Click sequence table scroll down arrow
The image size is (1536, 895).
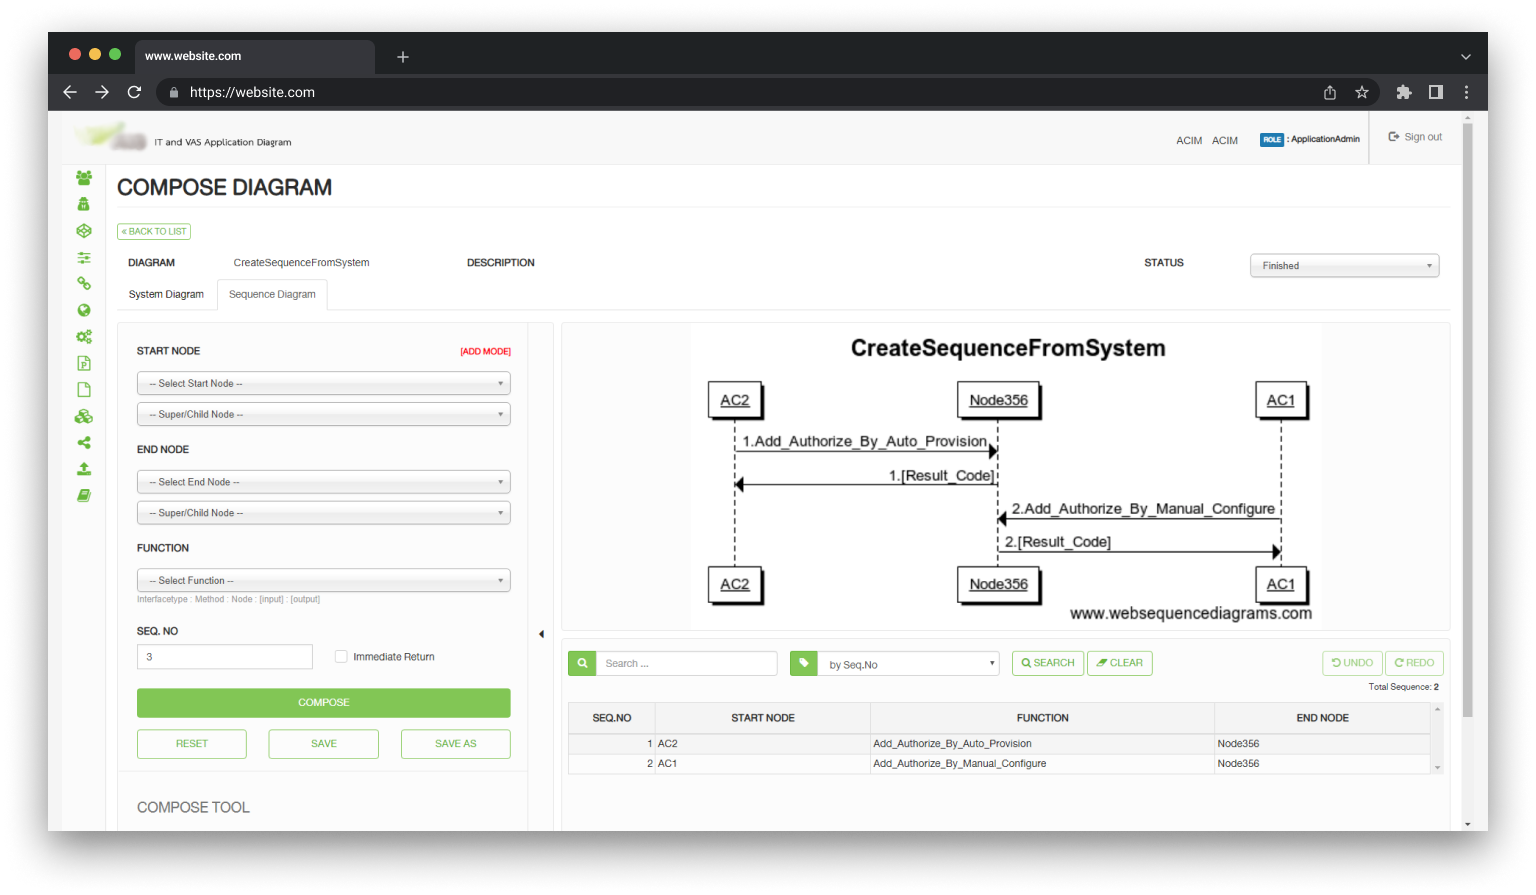point(1438,768)
